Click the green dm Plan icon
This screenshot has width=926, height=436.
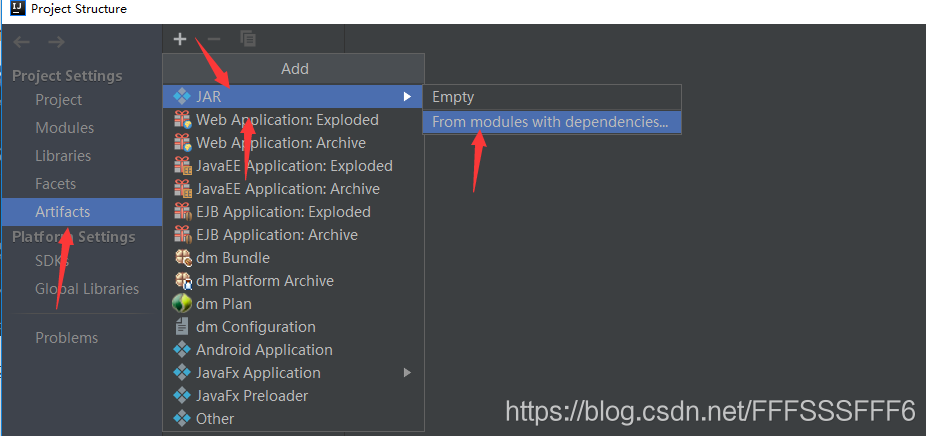pos(182,304)
